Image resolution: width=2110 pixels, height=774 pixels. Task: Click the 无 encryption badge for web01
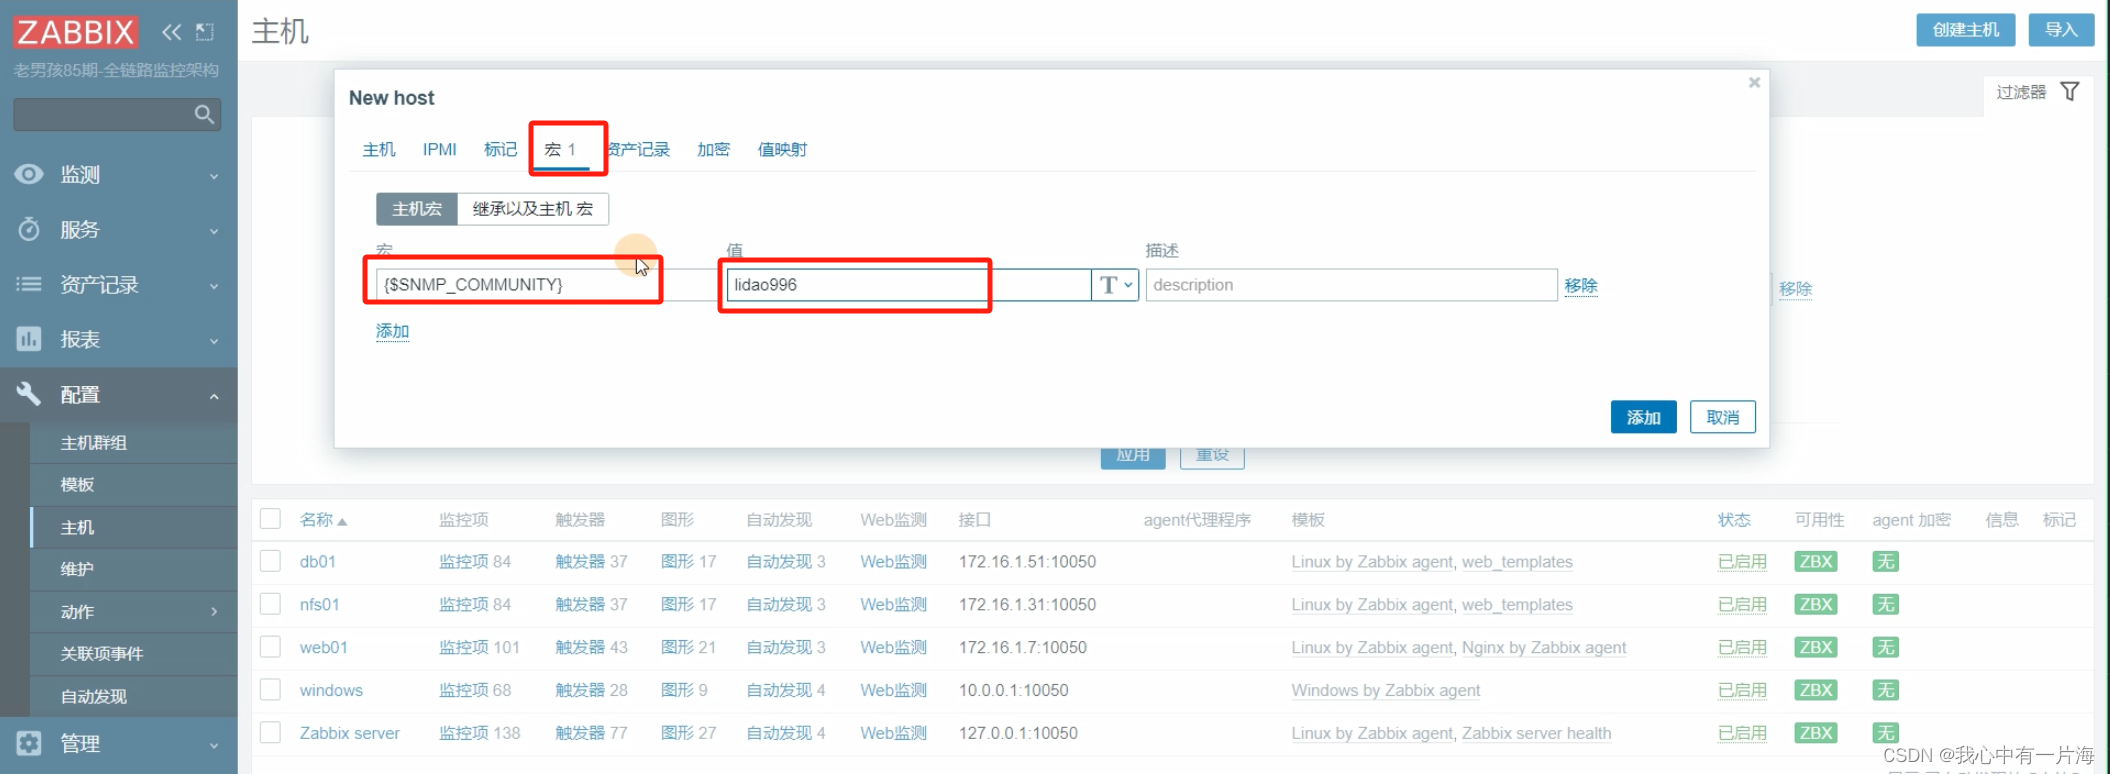(x=1886, y=647)
